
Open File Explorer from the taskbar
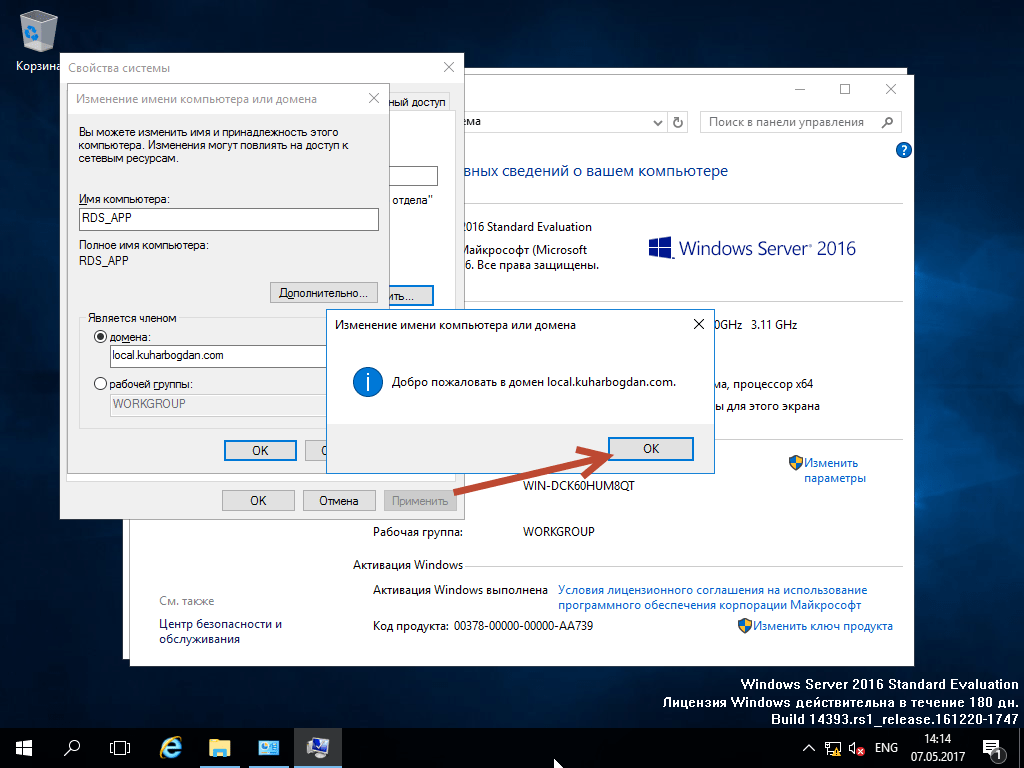(219, 747)
